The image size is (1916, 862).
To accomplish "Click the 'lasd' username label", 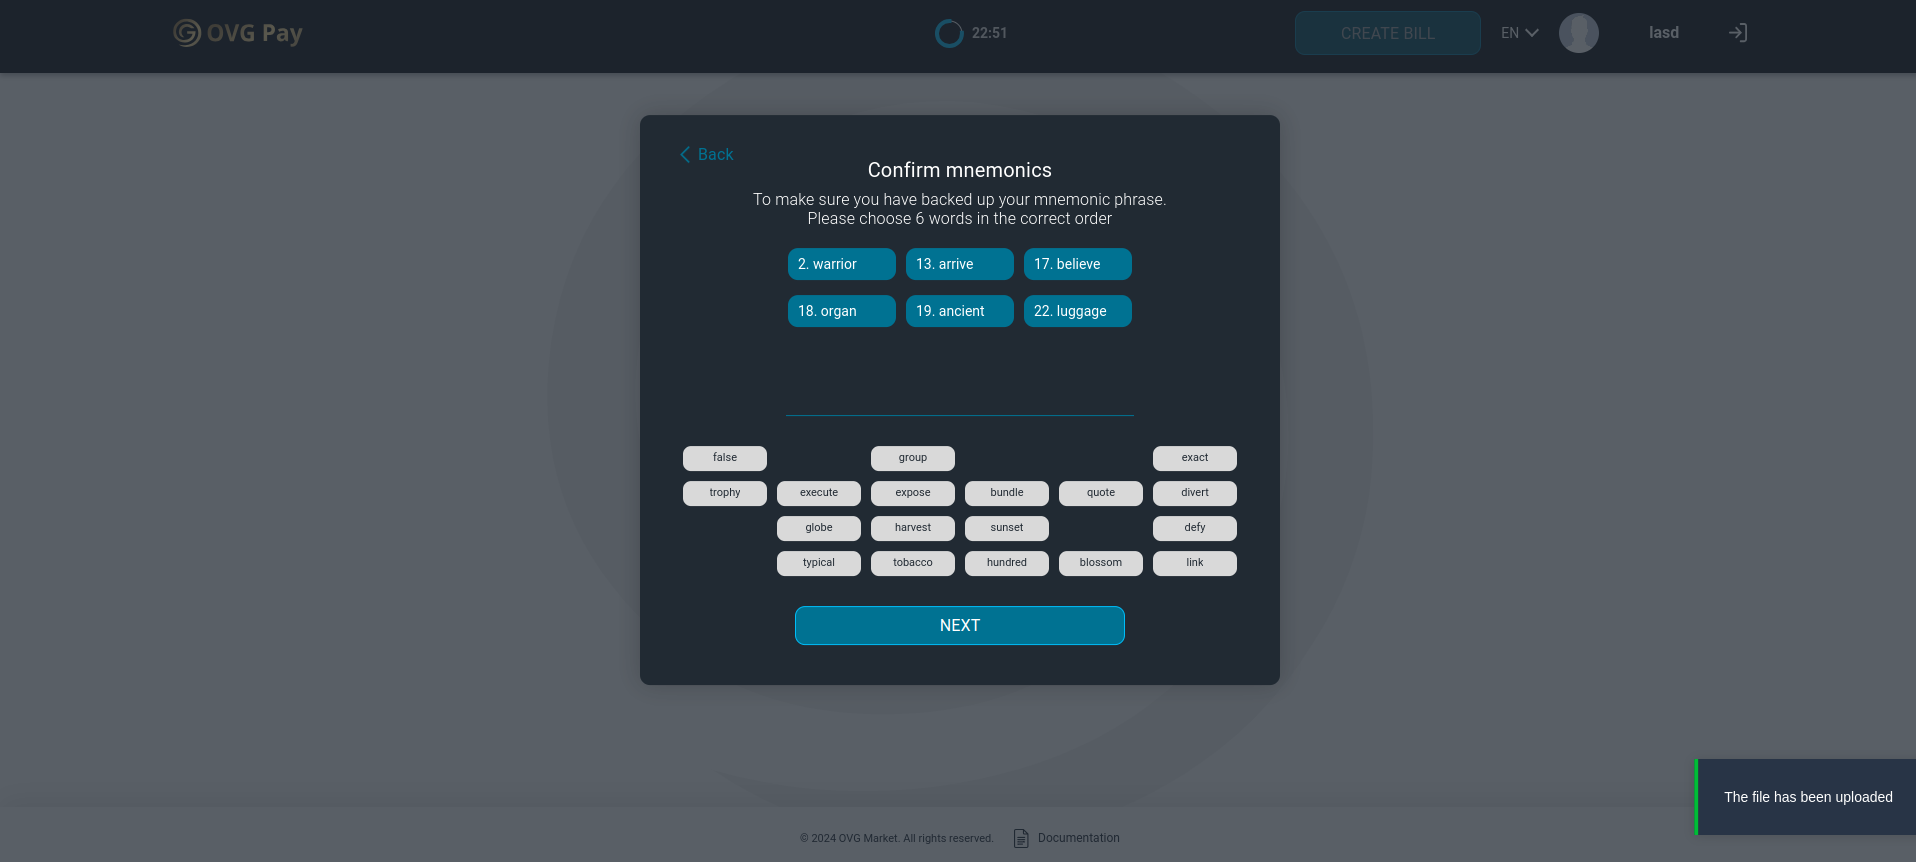I will [1663, 33].
